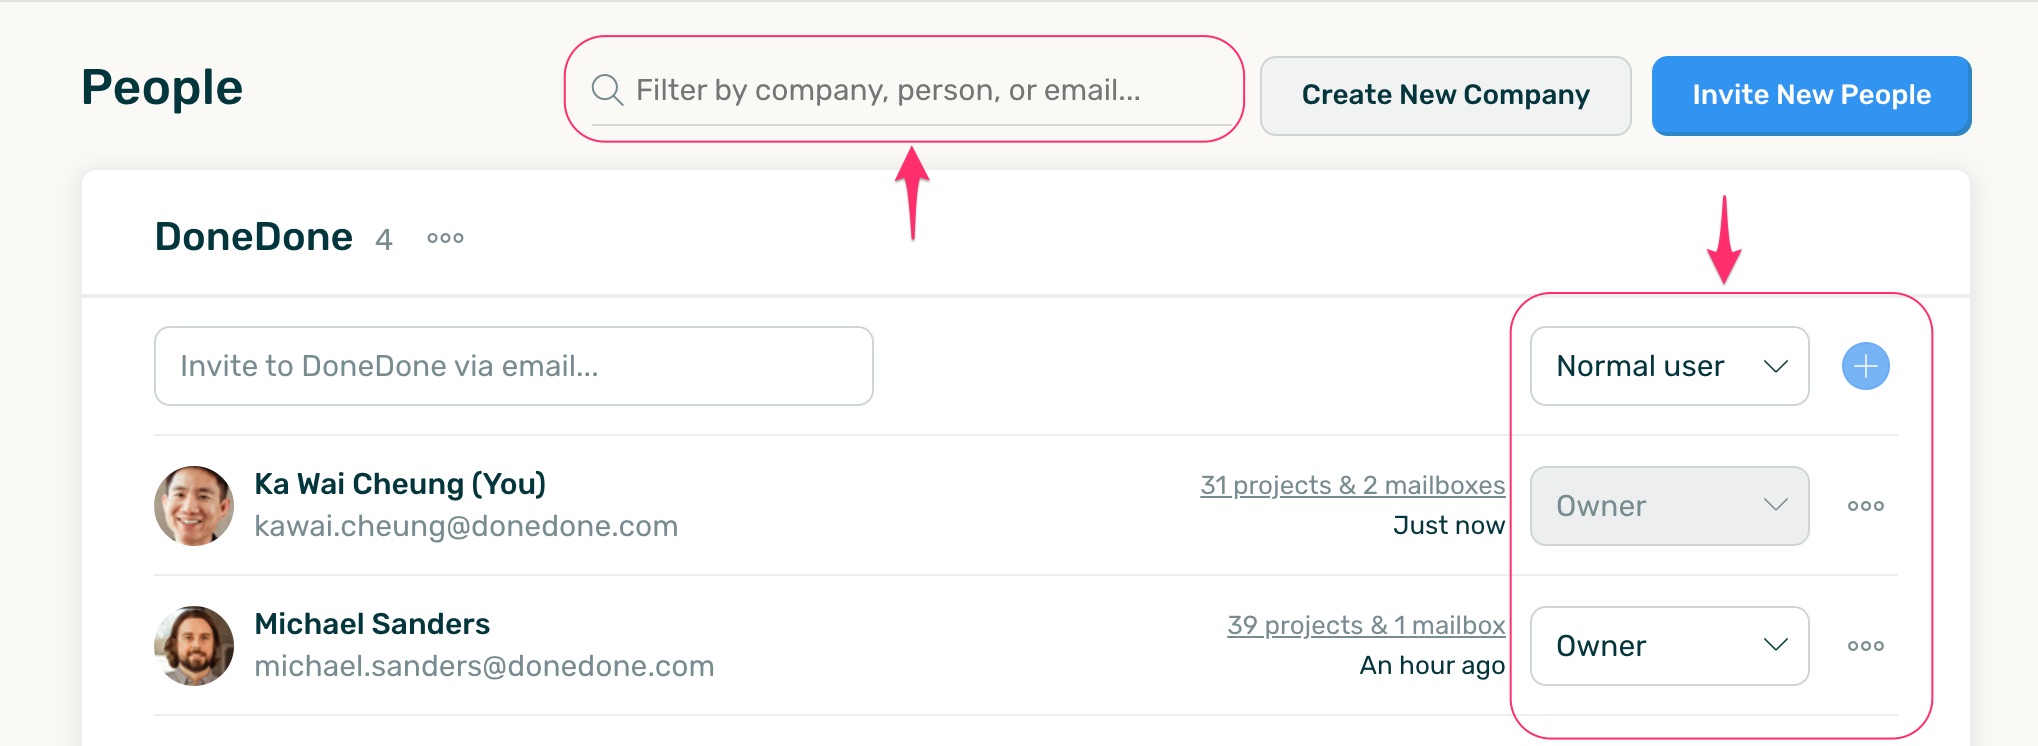Click Michael Sanders' profile avatar
Viewport: 2038px width, 746px height.
[194, 646]
